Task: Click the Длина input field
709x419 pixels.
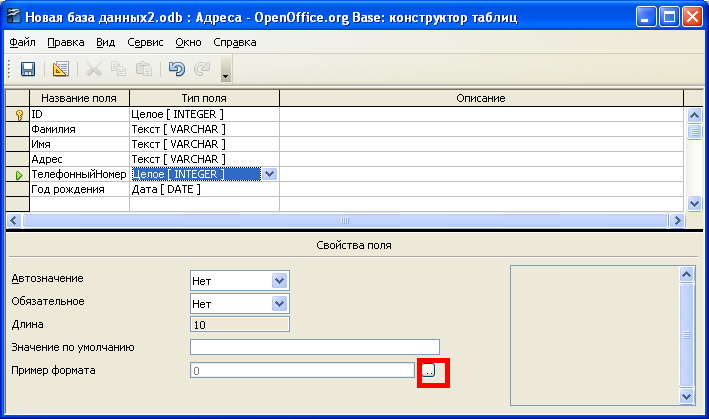Action: coord(240,325)
